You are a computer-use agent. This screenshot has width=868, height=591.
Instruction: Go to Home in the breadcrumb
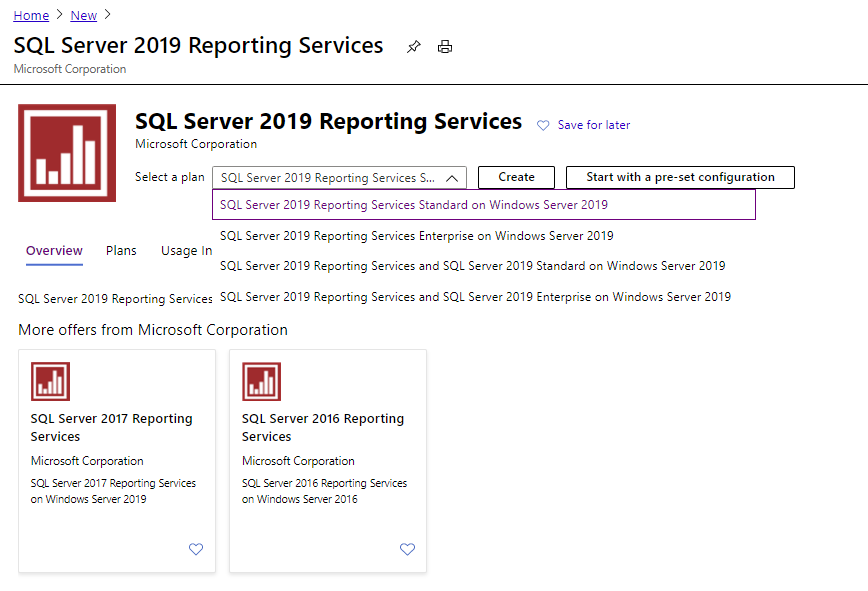click(31, 15)
